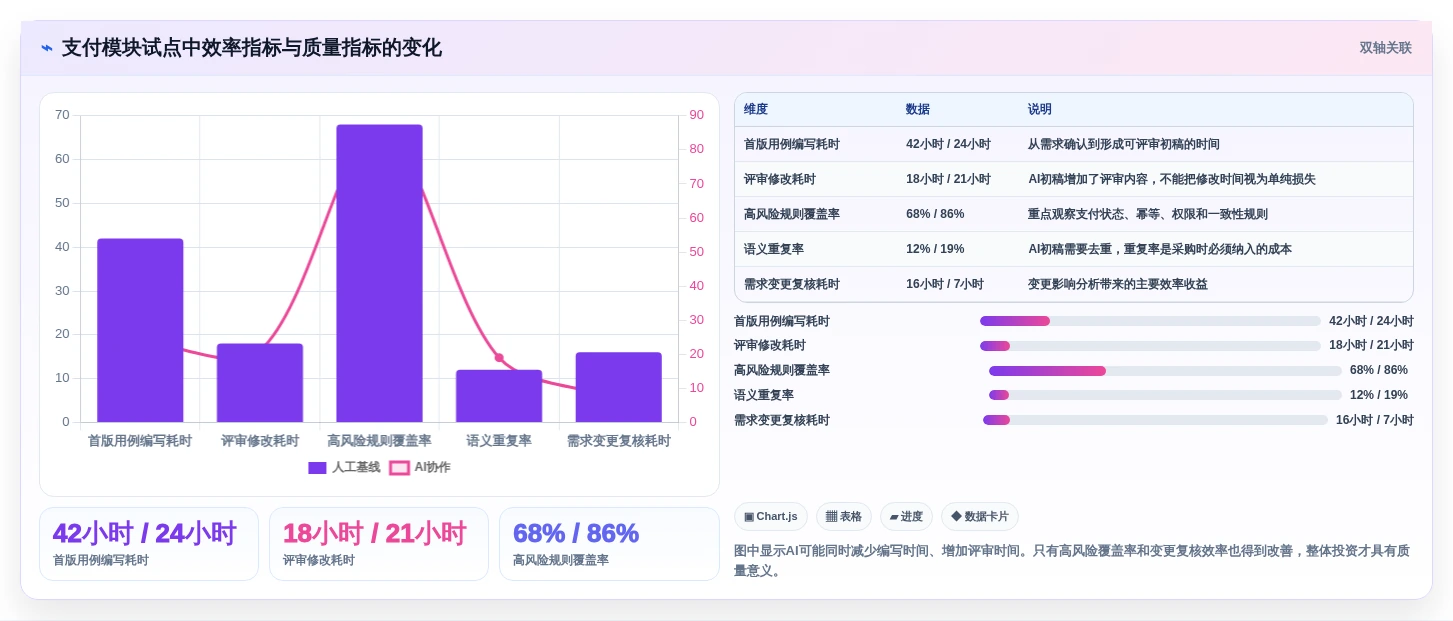Click table value 42小时 / 24小时
The width and height of the screenshot is (1453, 621).
click(x=948, y=144)
